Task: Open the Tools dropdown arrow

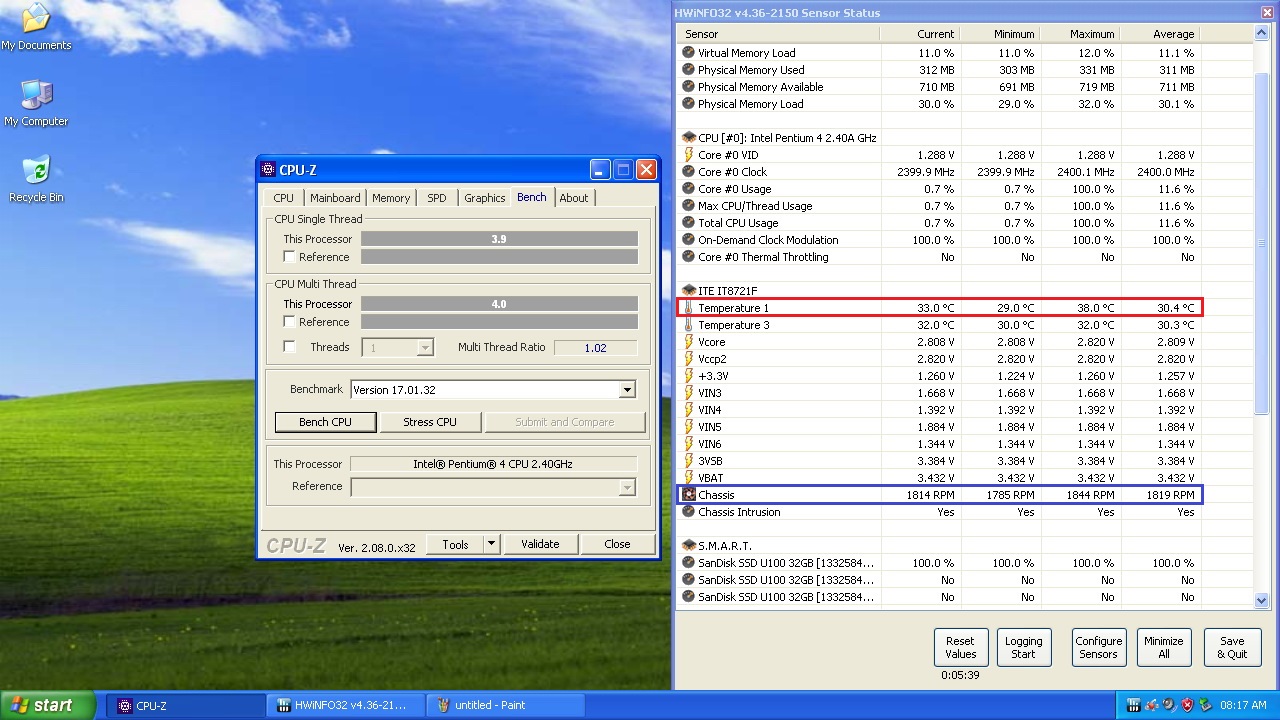Action: (x=491, y=544)
